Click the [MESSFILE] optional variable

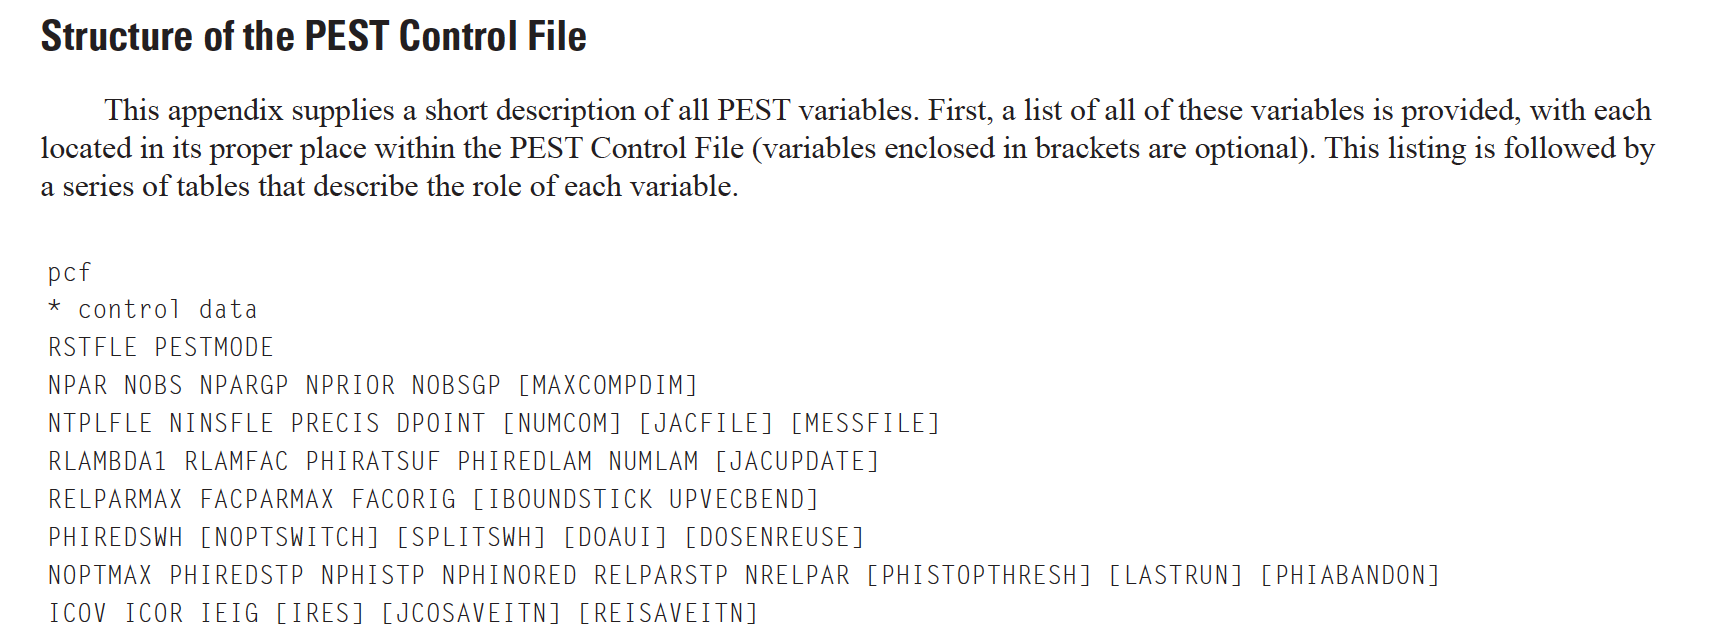(865, 424)
